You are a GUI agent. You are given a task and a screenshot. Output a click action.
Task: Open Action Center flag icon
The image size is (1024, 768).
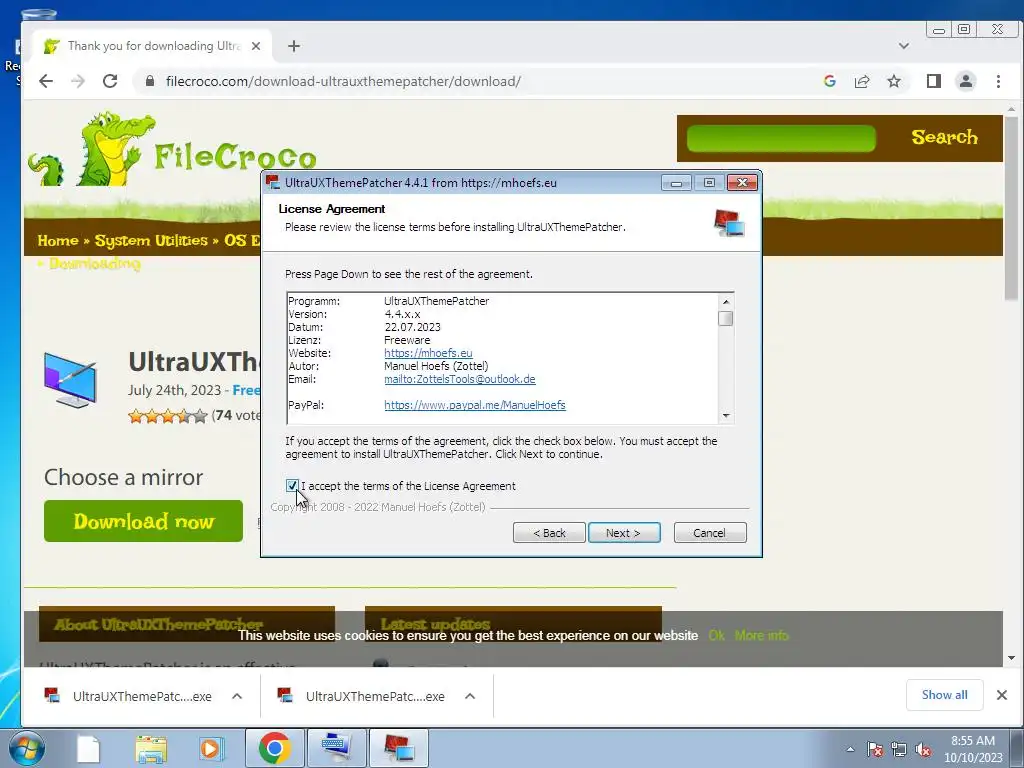(875, 749)
